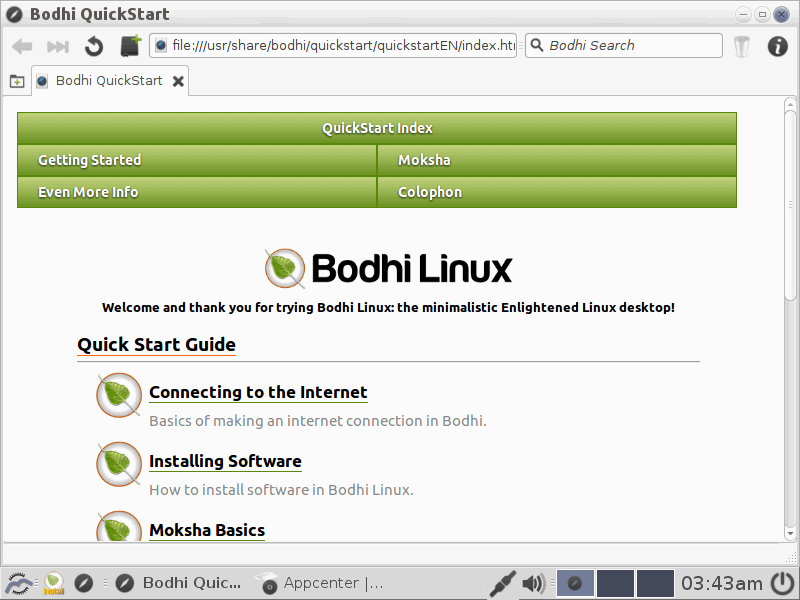Open the QuickStart Index header
This screenshot has height=600, width=800.
[x=377, y=128]
